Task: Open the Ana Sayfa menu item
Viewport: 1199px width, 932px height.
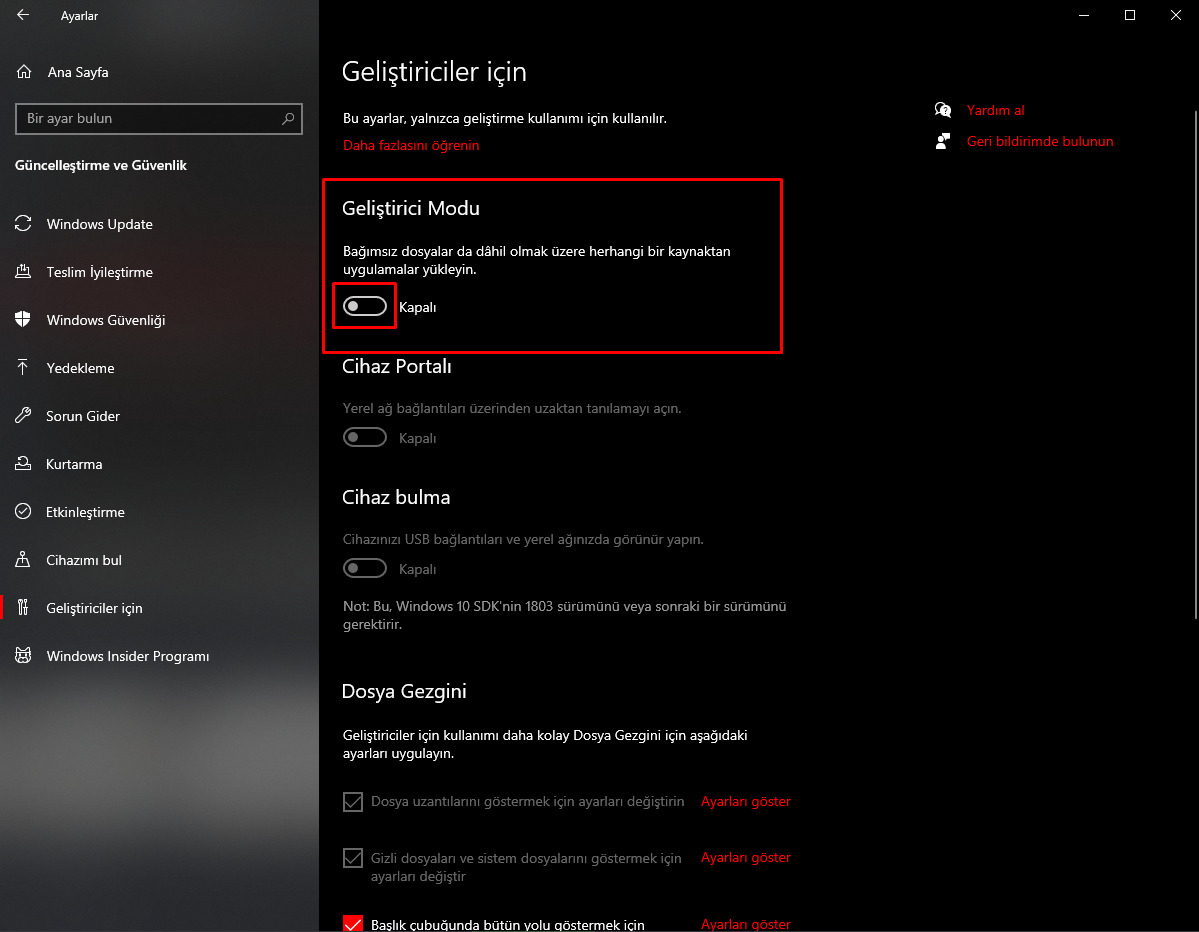Action: tap(159, 72)
